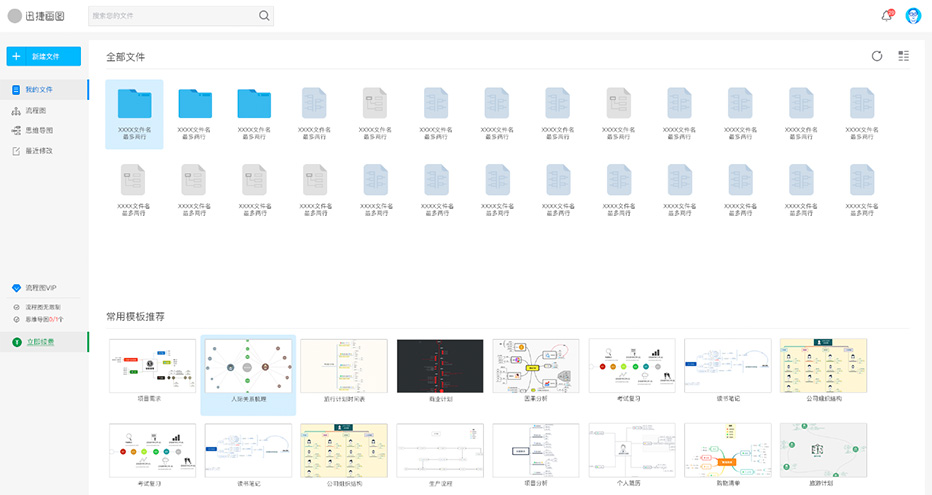Click the 流程图VIP diamond icon

[x=16, y=288]
